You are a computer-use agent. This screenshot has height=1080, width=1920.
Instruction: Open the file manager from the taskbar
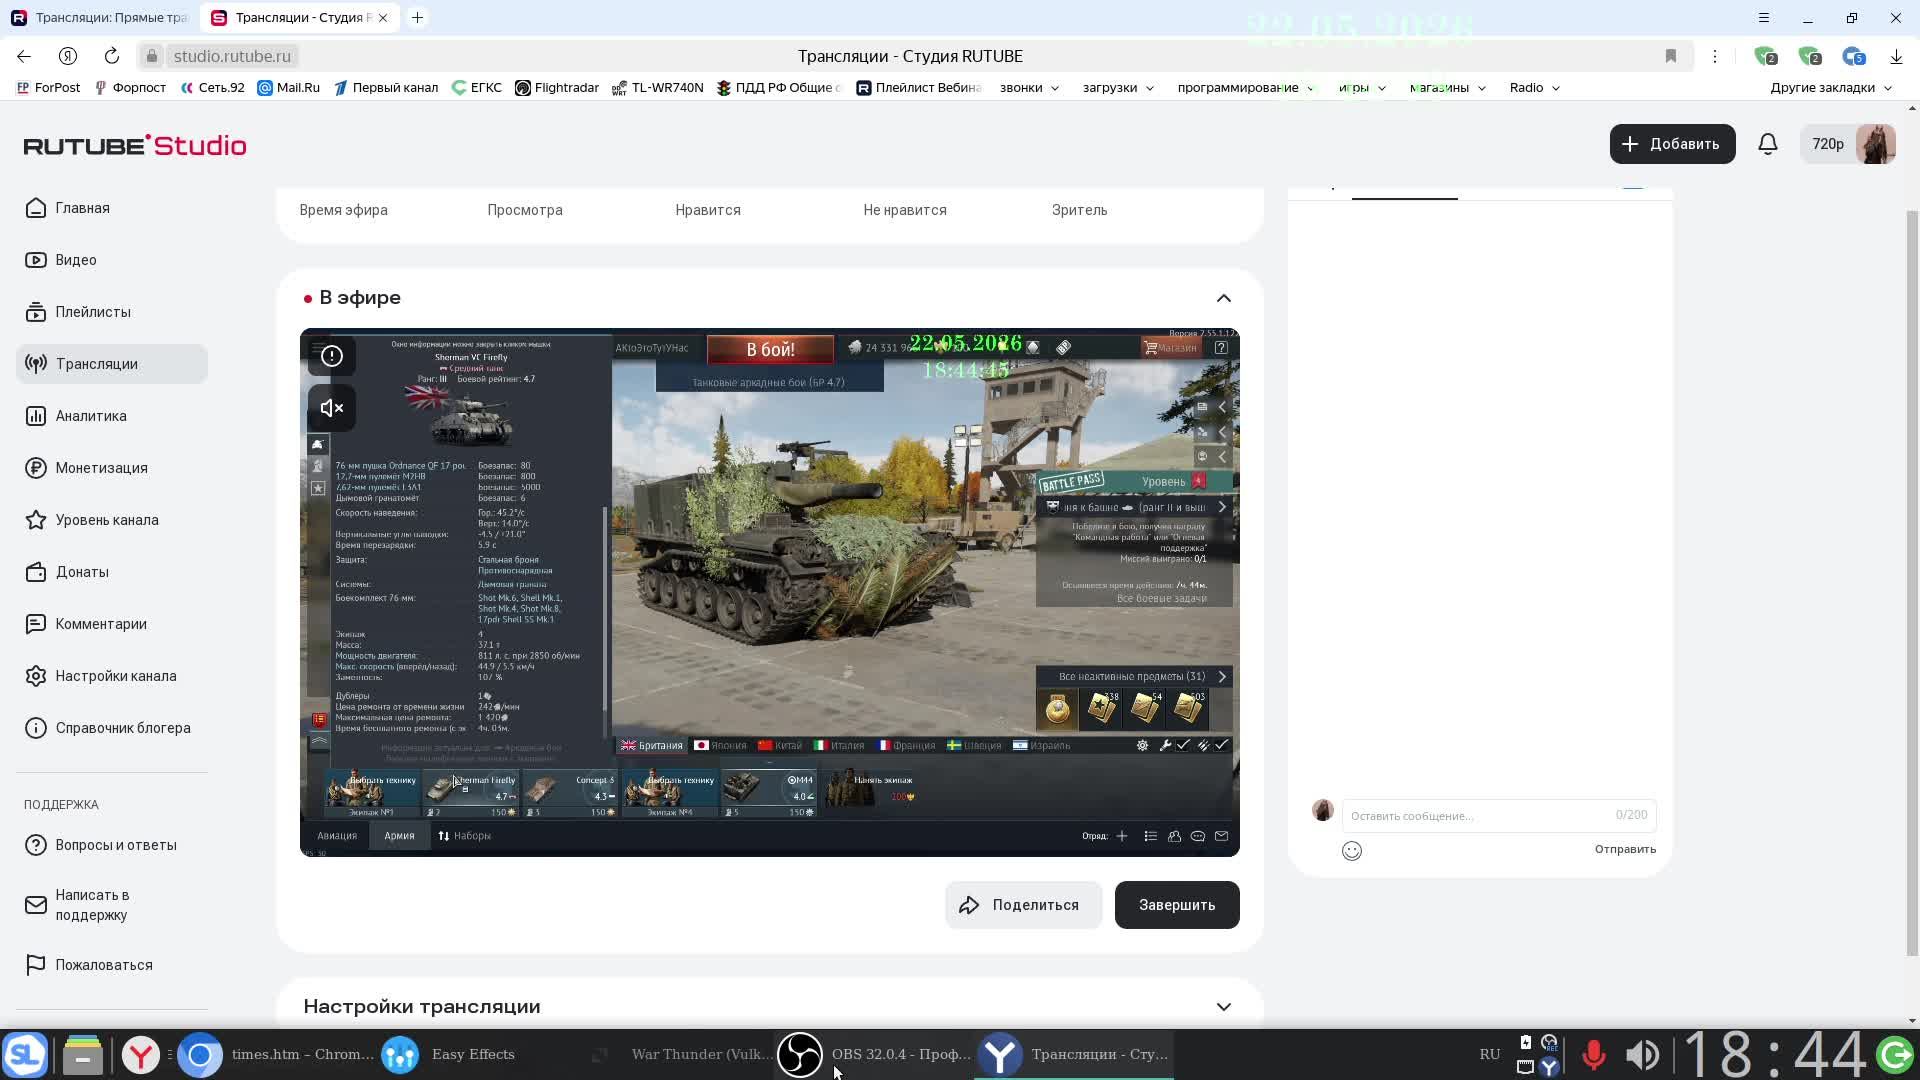point(82,1055)
